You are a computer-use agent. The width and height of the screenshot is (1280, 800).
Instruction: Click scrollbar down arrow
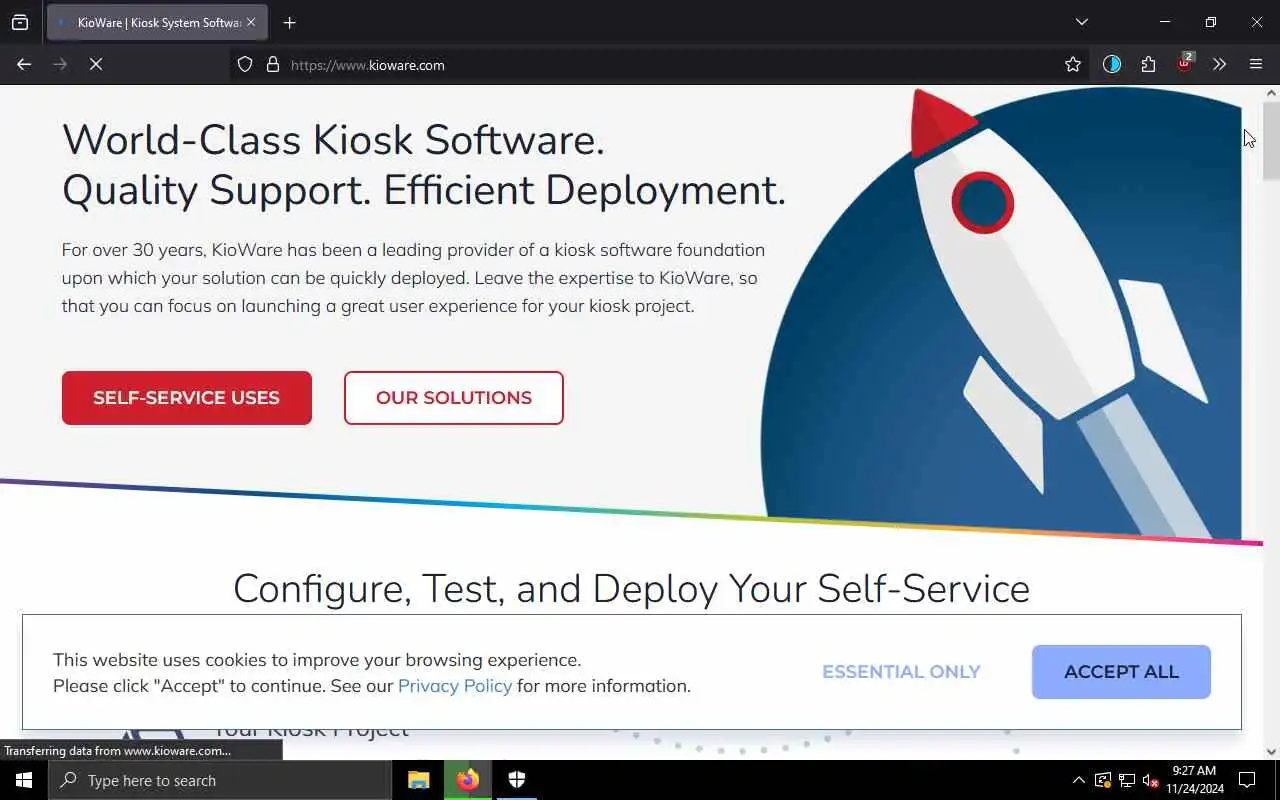coord(1271,752)
